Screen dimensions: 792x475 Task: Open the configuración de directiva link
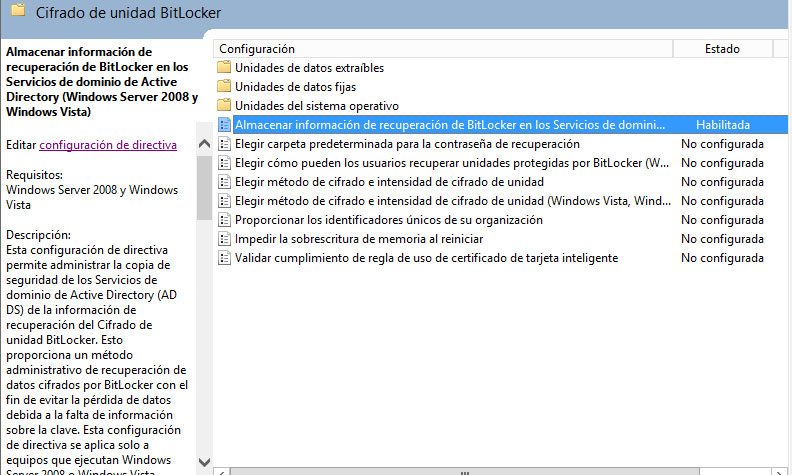point(108,145)
